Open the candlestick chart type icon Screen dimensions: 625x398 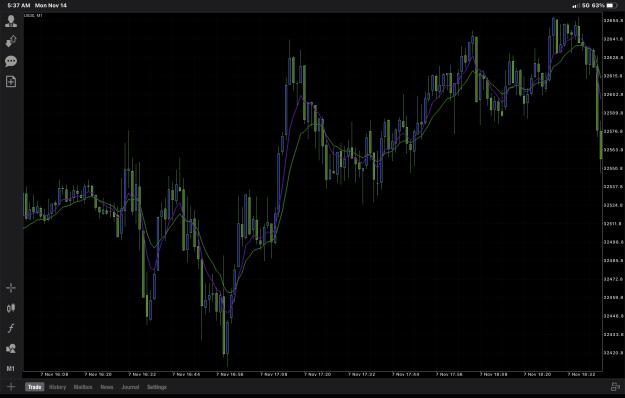[x=11, y=308]
